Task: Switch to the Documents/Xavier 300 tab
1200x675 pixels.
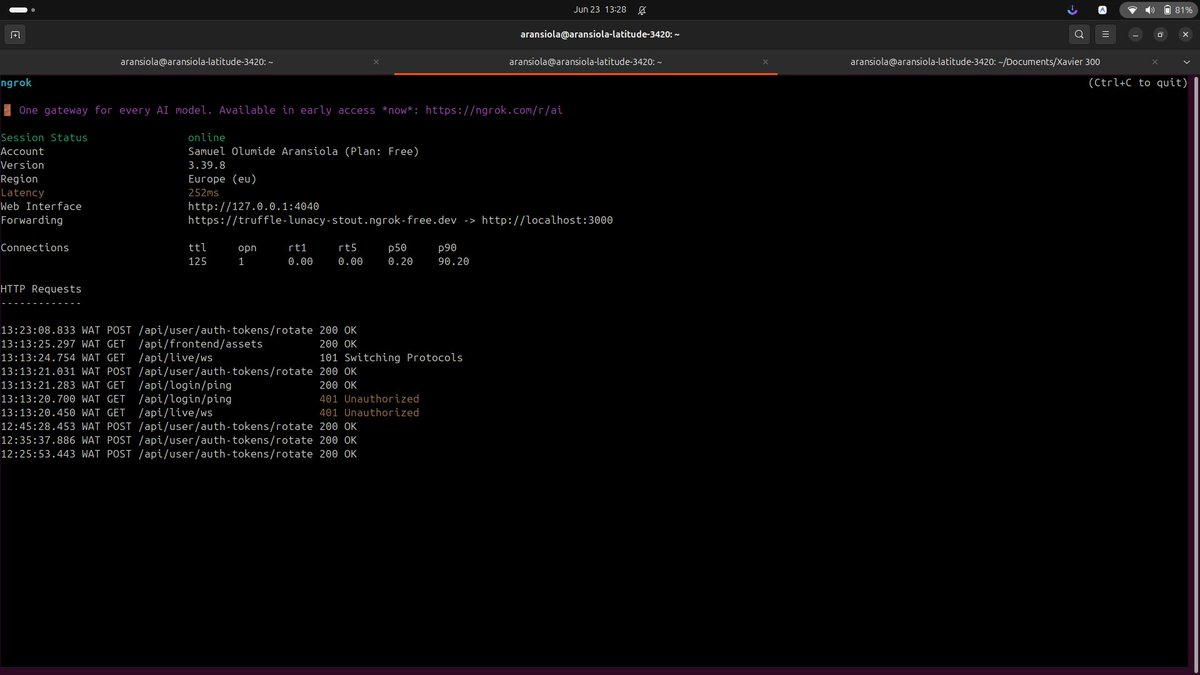Action: pyautogui.click(x=975, y=61)
